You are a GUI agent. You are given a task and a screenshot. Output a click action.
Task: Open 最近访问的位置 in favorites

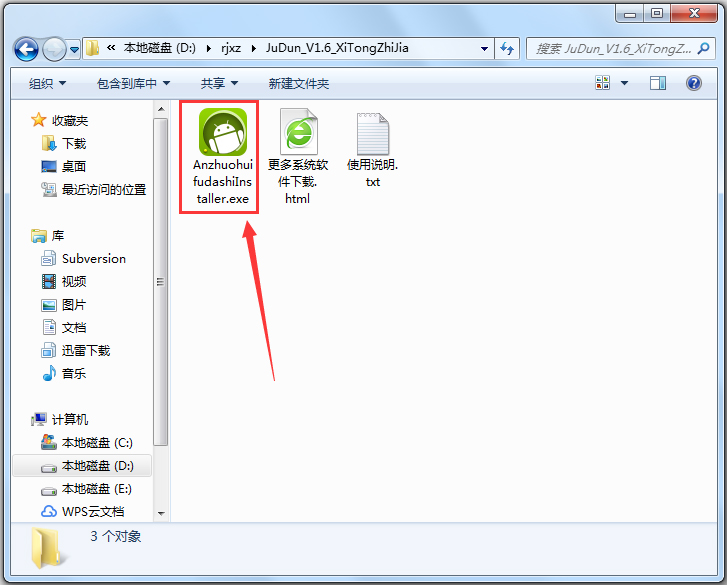[104, 189]
